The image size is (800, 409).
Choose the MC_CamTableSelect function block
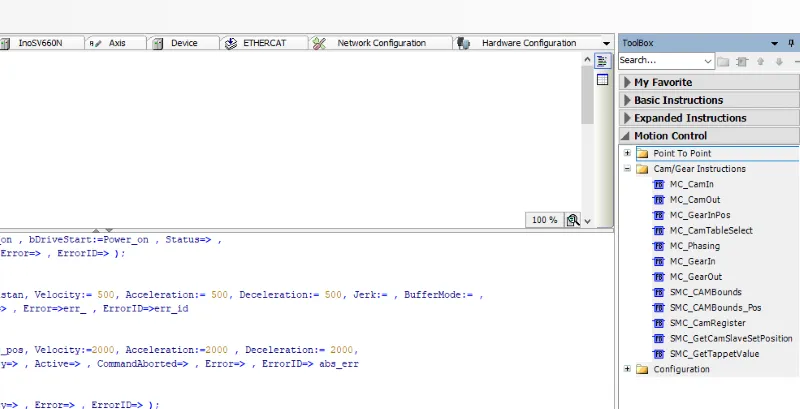click(x=711, y=230)
